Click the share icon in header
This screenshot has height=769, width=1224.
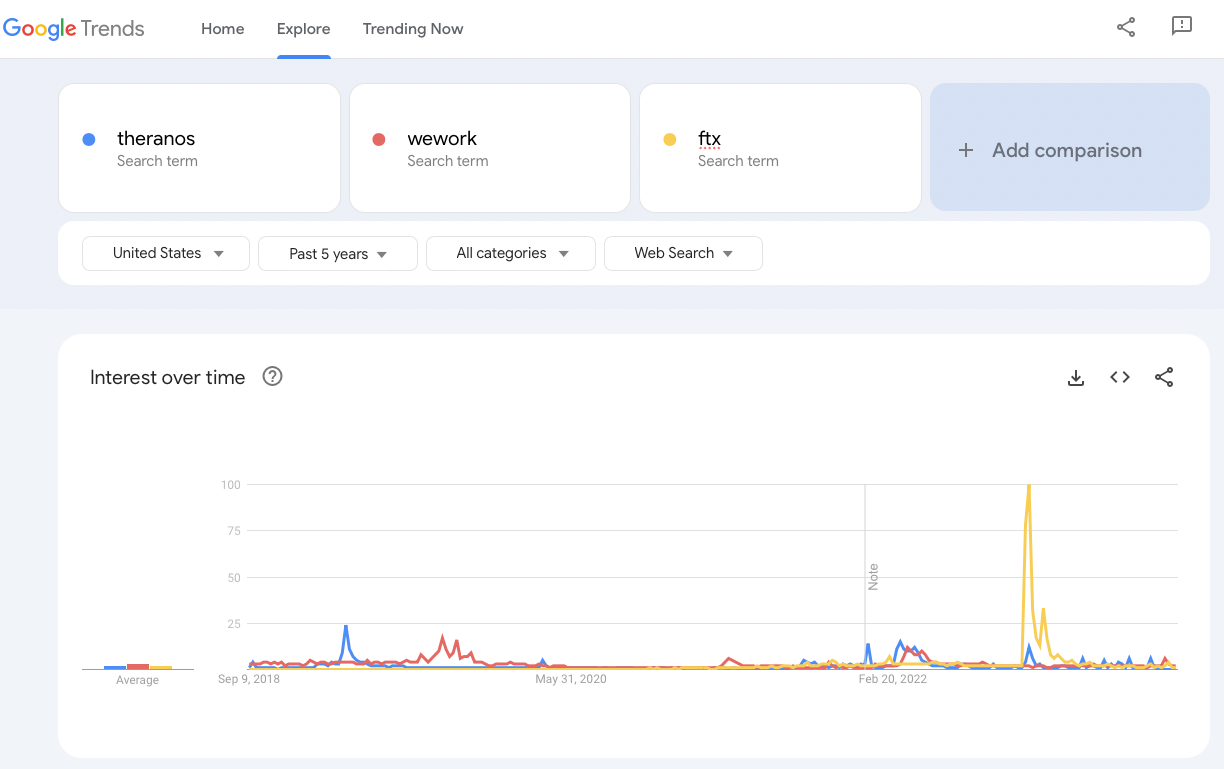pyautogui.click(x=1126, y=28)
